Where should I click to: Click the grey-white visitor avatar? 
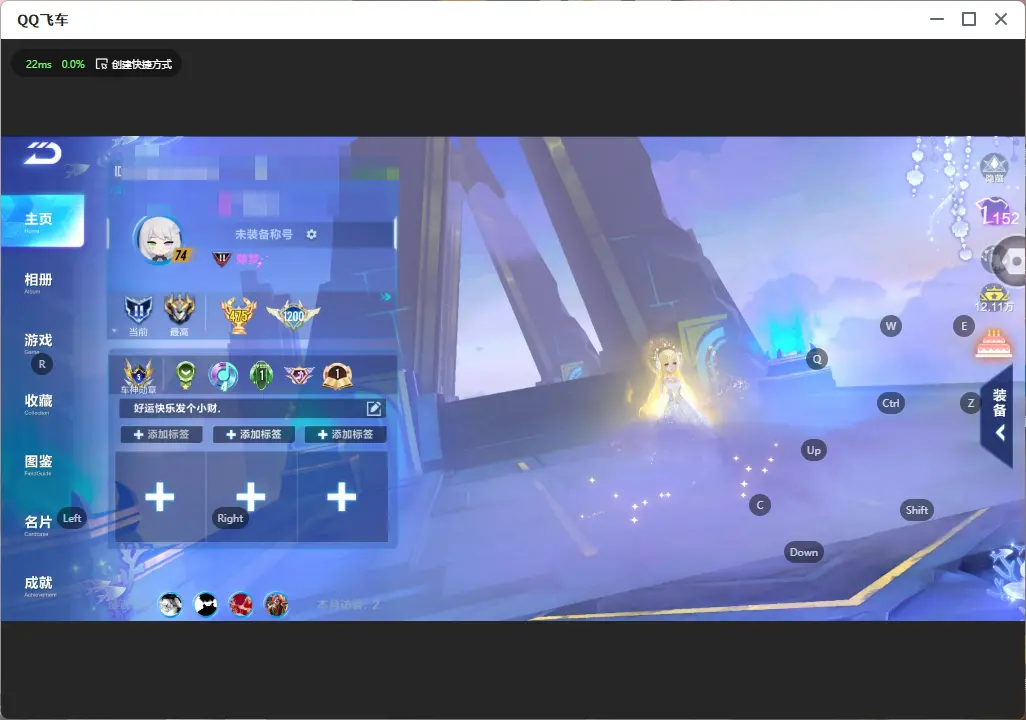(x=170, y=604)
